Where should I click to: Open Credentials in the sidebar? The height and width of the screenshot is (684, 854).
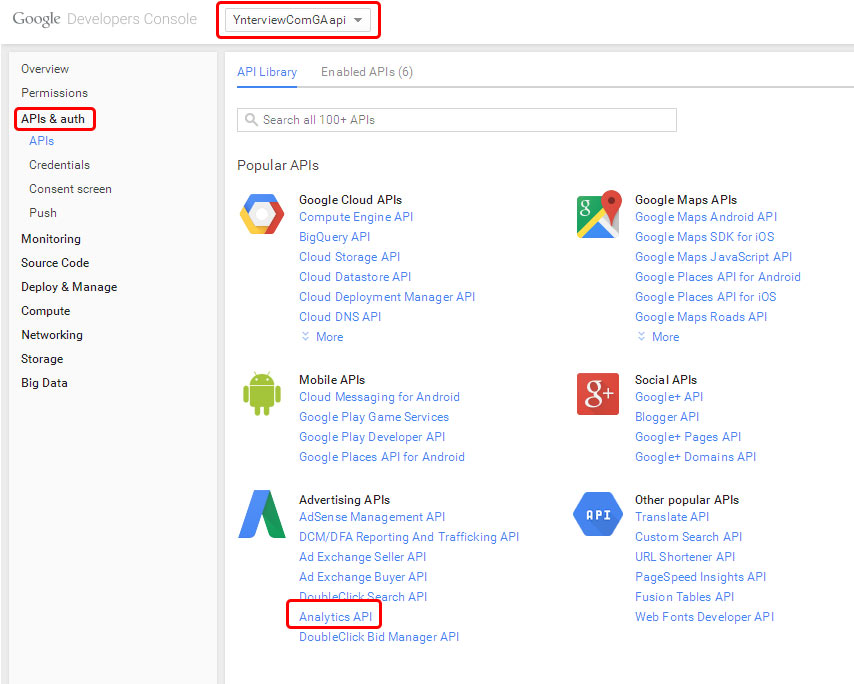pos(59,164)
